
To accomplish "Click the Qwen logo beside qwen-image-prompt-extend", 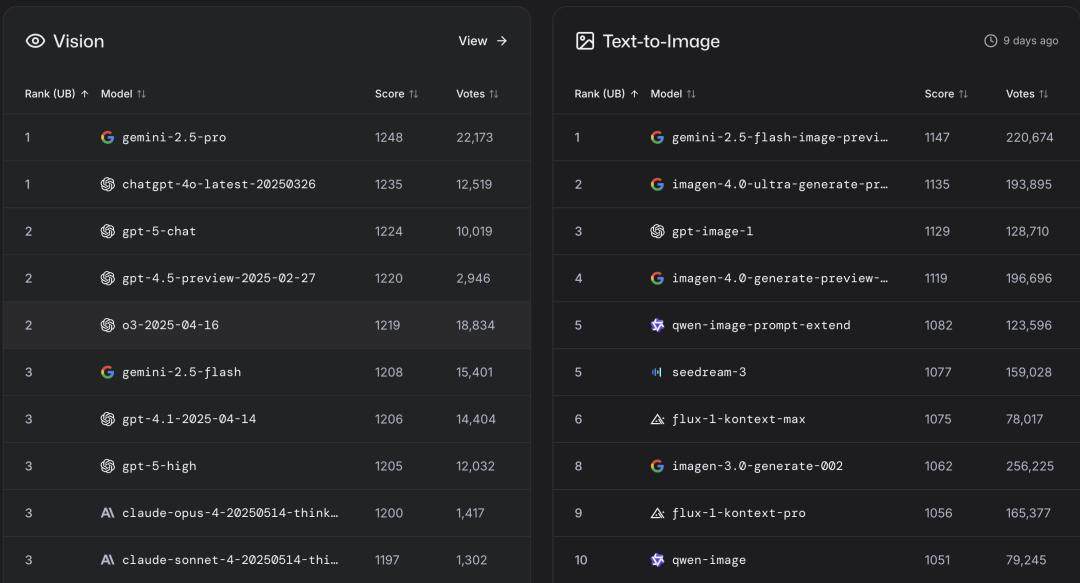I will coord(657,325).
